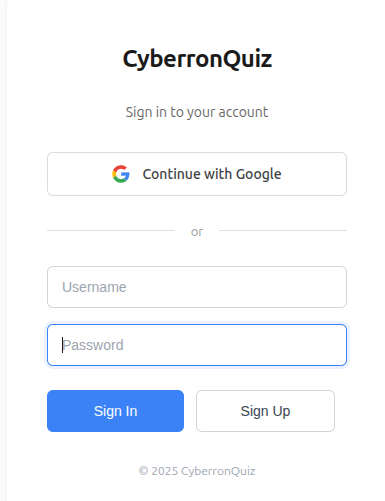This screenshot has width=385, height=501.
Task: Click the 'Continue with Google' label text
Action: coord(212,174)
